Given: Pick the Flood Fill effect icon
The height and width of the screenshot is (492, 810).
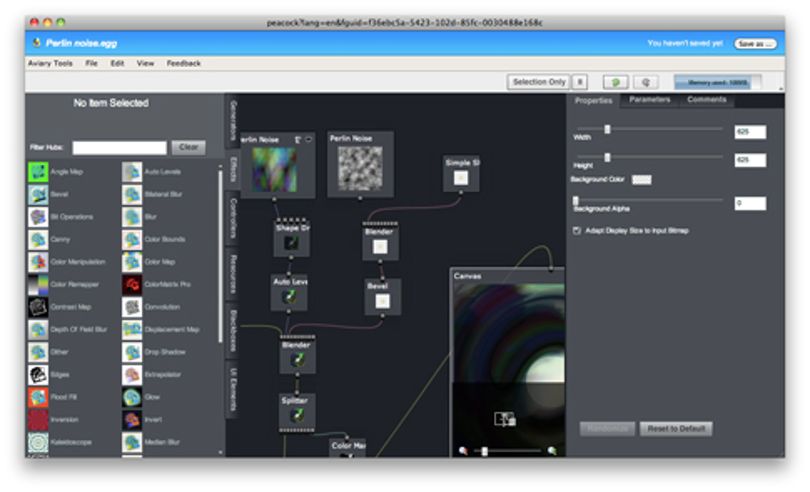Looking at the screenshot, I should click(38, 397).
